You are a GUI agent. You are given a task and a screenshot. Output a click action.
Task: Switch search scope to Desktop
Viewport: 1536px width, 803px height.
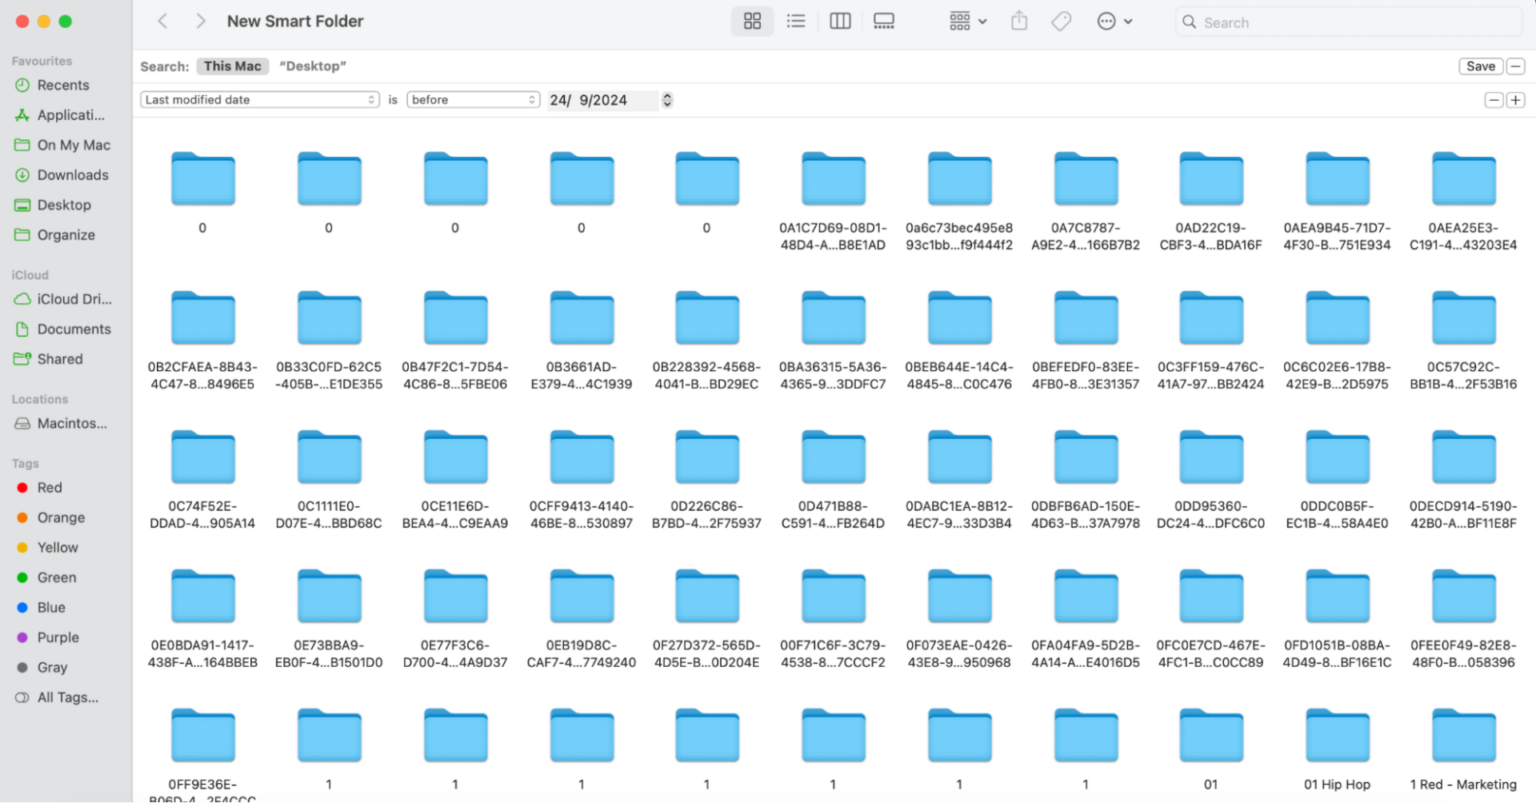313,66
